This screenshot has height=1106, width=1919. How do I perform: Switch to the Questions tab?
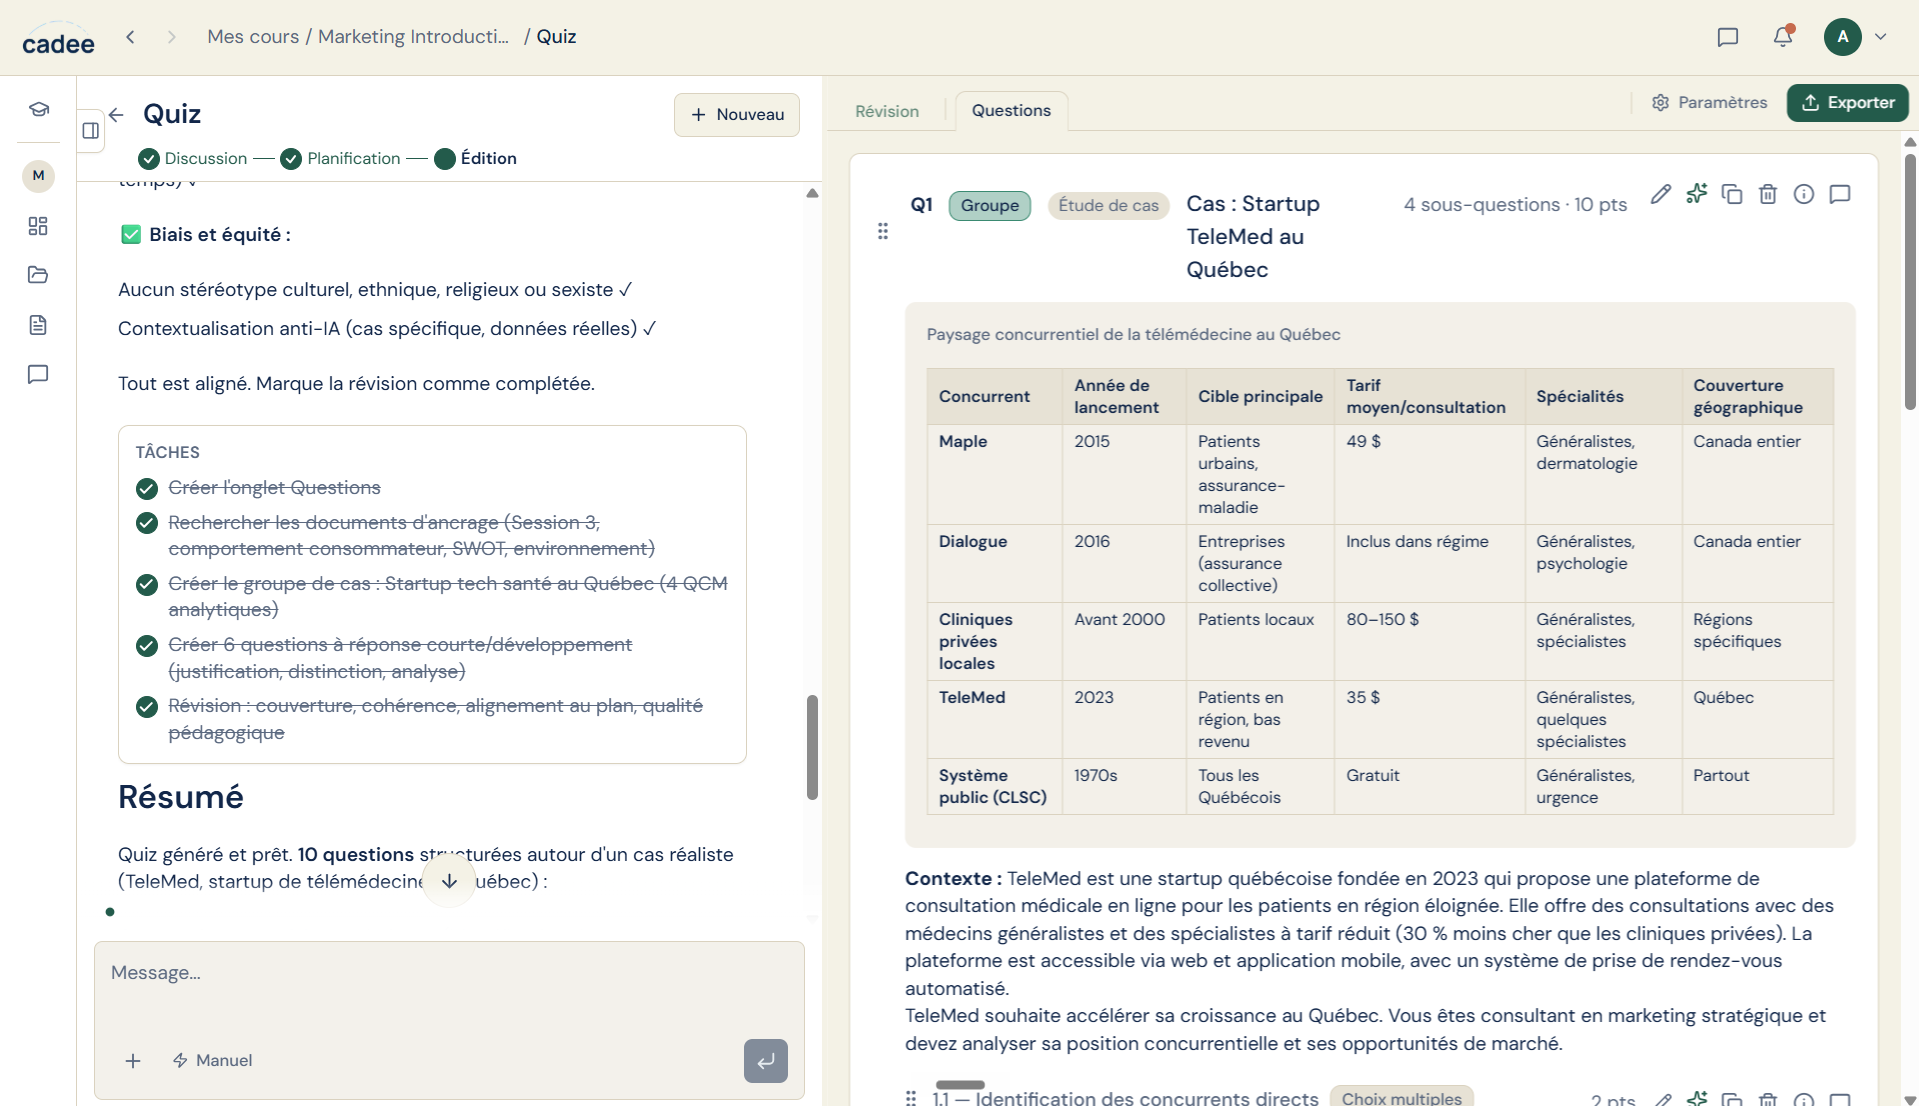(1011, 110)
